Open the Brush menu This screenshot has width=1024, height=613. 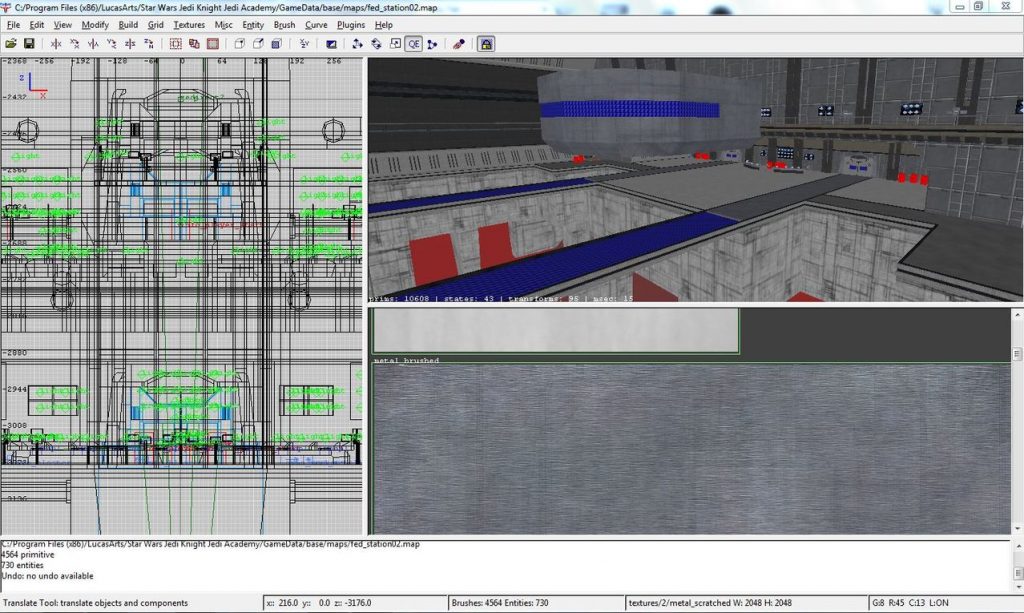[x=284, y=25]
